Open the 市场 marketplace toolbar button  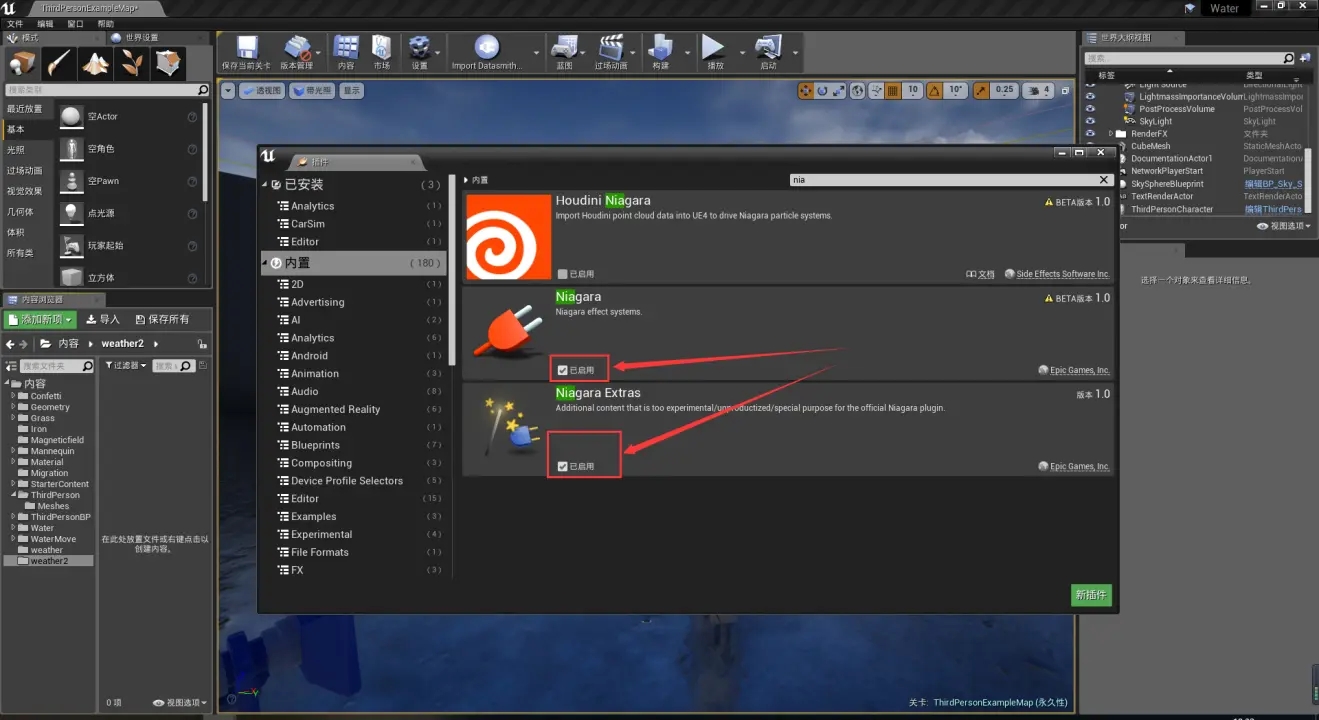pos(382,53)
